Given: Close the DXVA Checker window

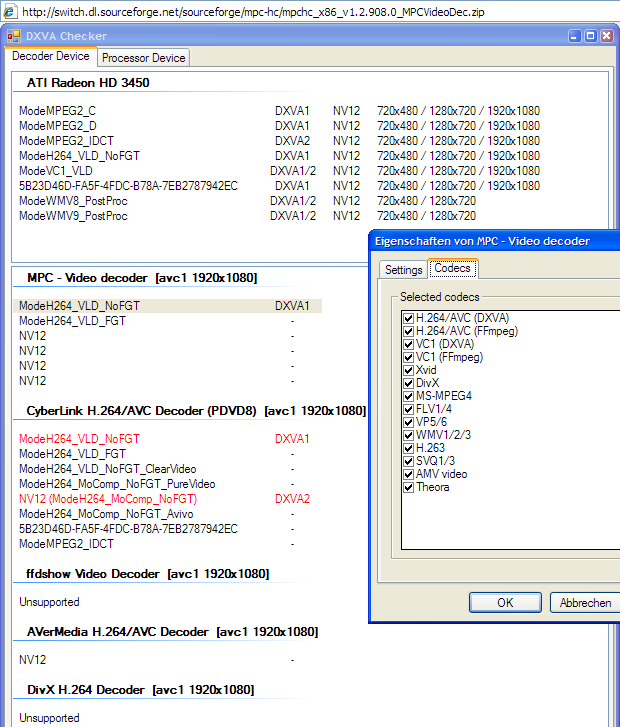Looking at the screenshot, I should (x=607, y=36).
